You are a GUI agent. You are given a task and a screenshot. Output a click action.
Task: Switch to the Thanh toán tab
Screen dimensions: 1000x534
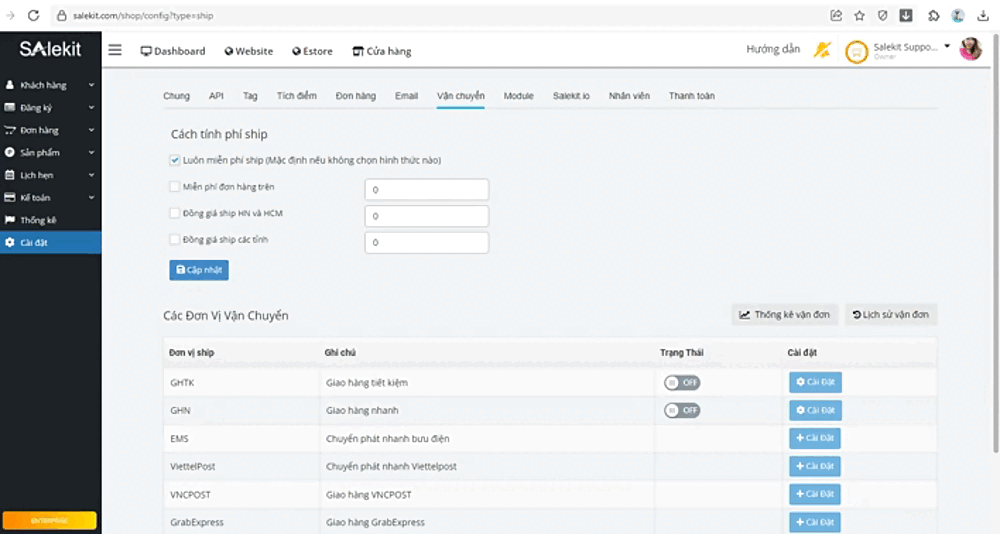click(x=691, y=96)
